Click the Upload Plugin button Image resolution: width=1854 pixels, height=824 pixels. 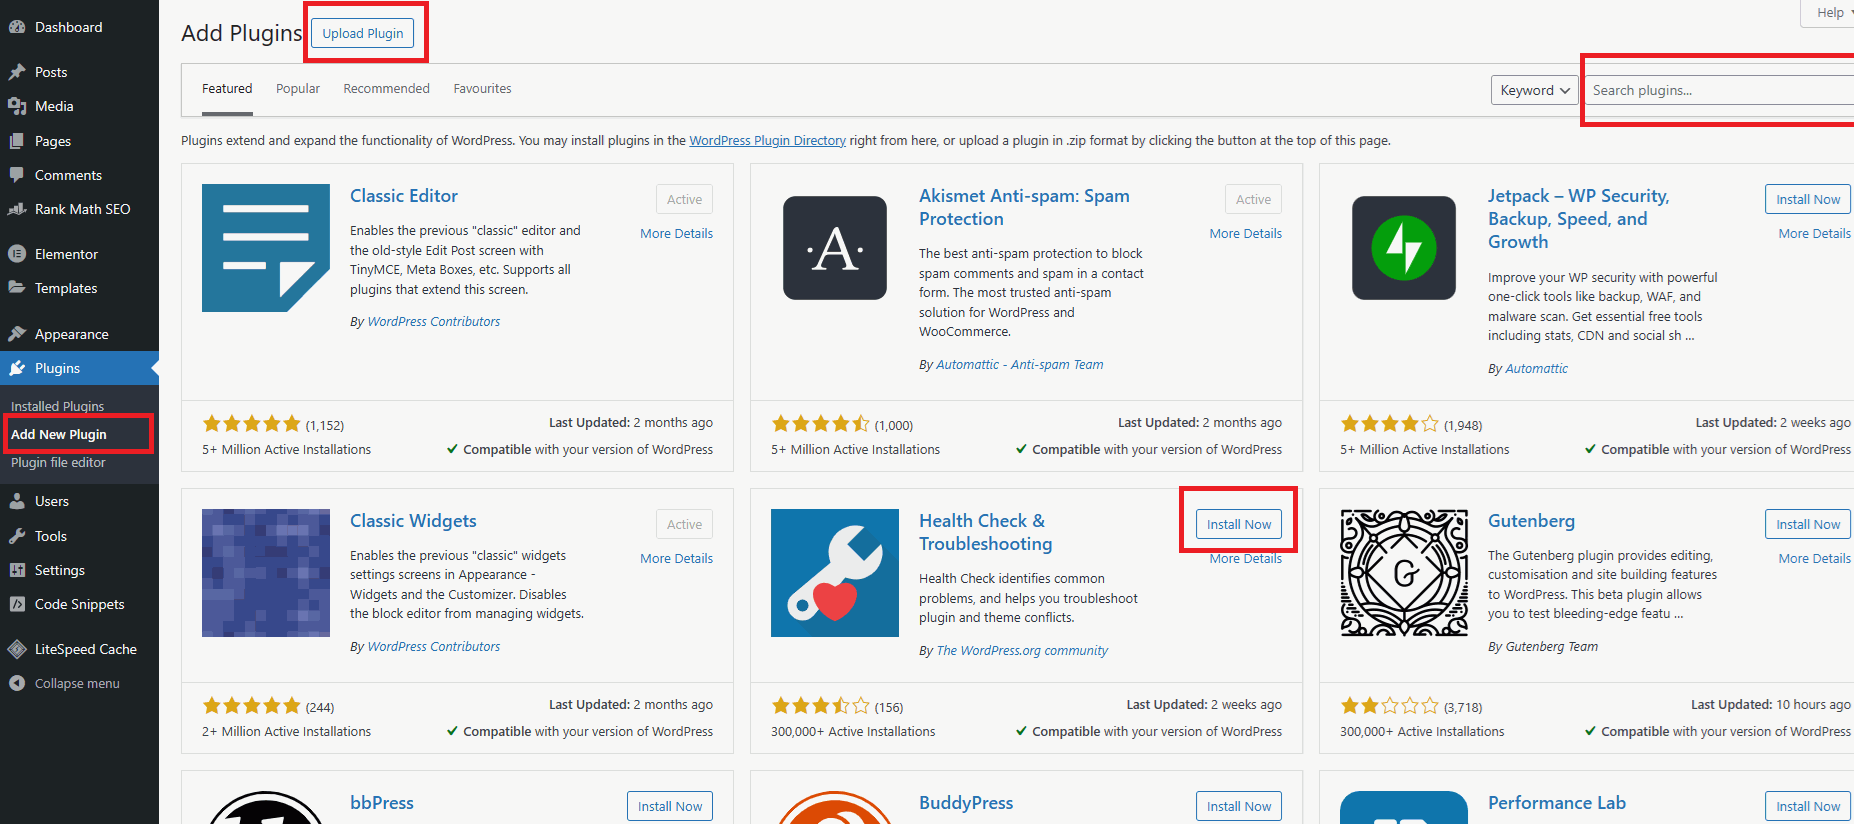coord(363,33)
